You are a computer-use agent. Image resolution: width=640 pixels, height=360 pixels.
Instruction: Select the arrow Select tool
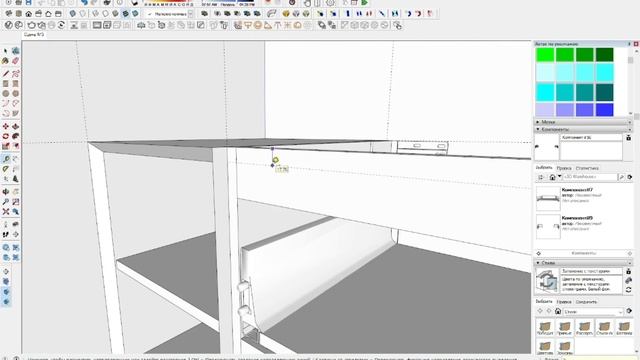coord(6,51)
